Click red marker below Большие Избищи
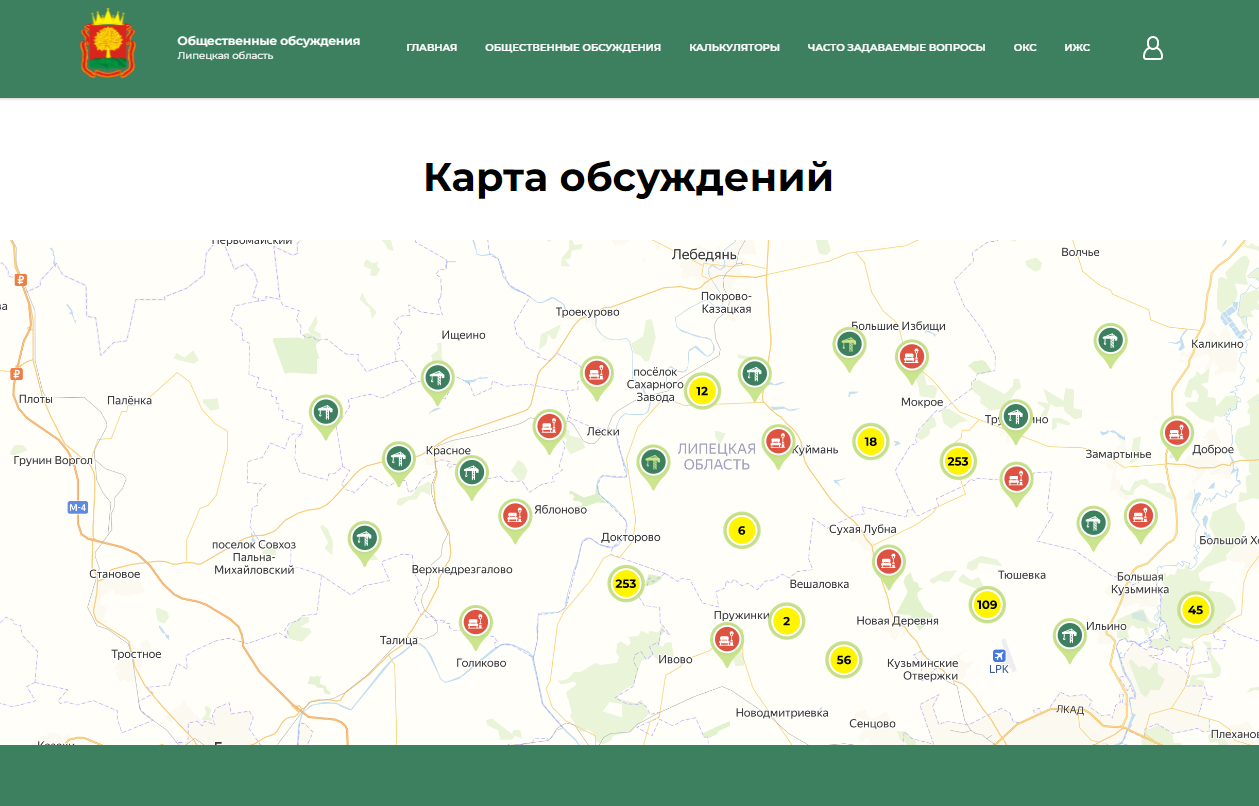1259x806 pixels. (911, 361)
